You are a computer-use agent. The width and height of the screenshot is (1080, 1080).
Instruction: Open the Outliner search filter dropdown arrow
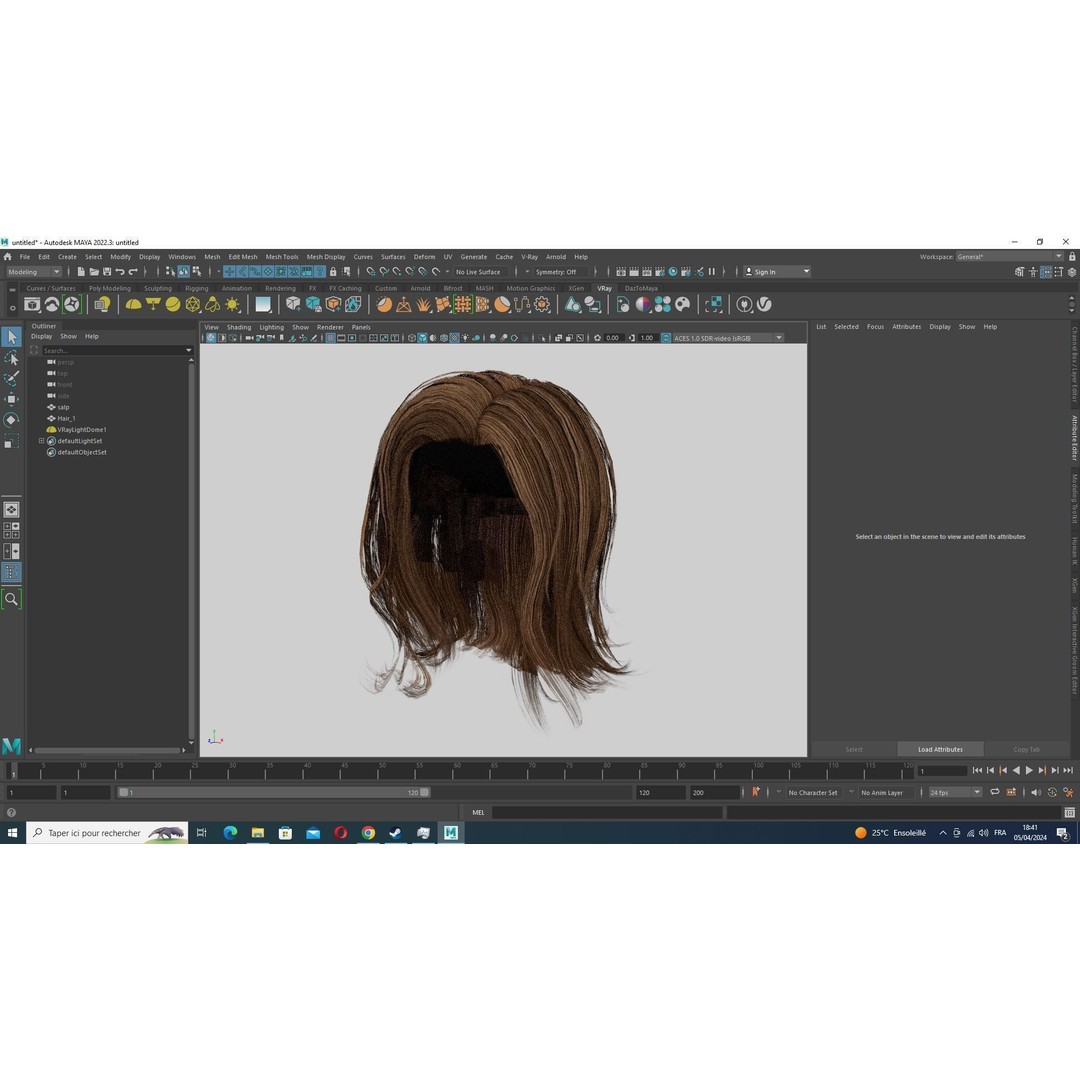click(189, 351)
